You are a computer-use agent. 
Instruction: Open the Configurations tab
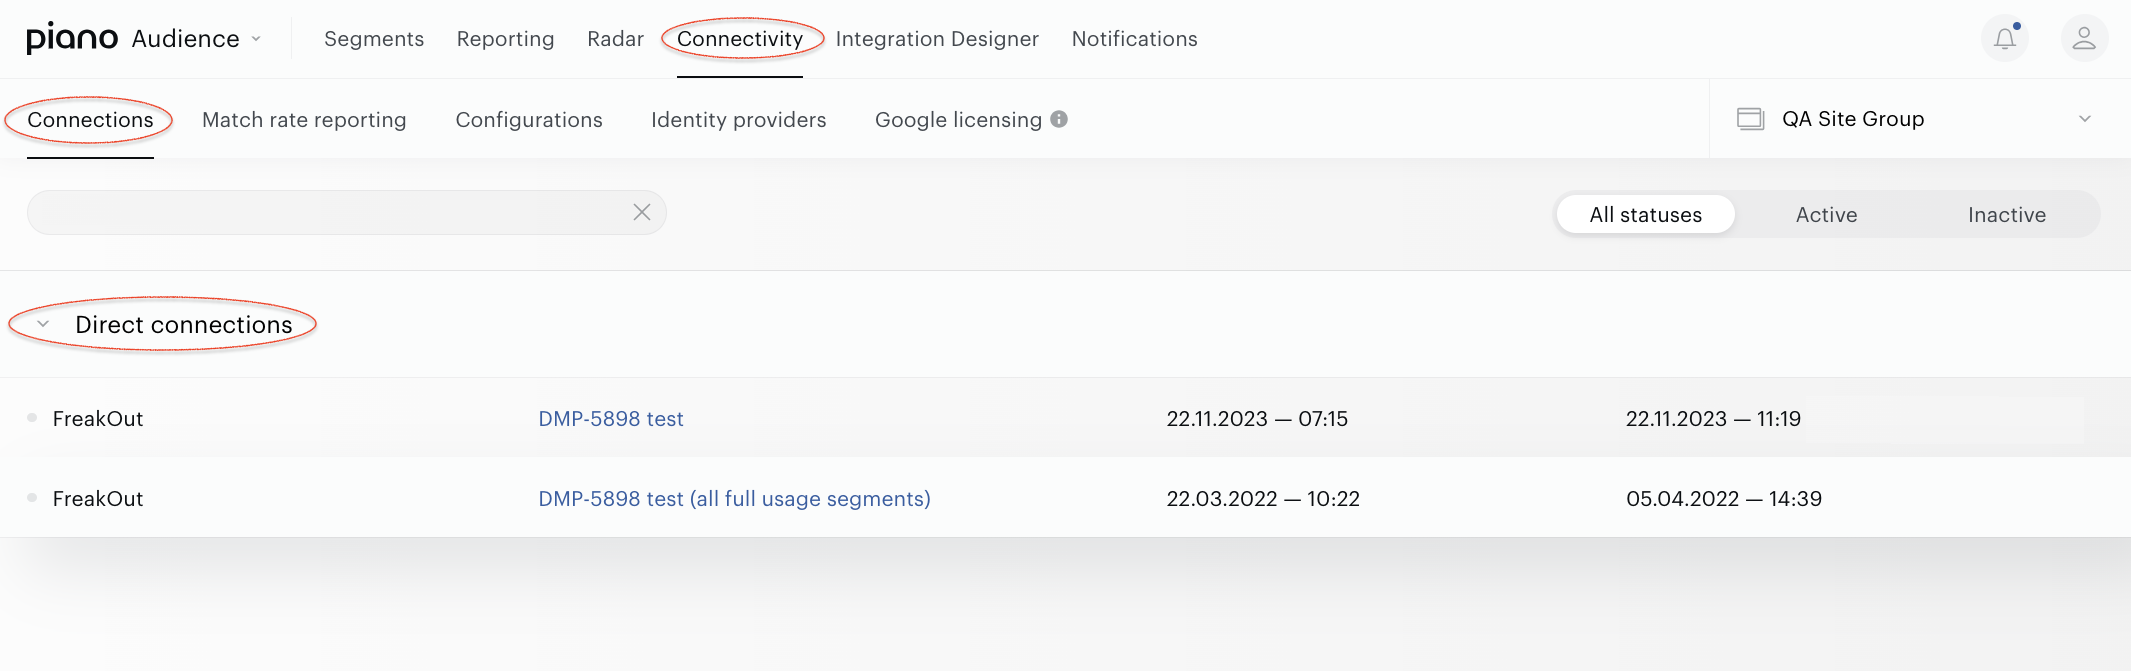coord(529,120)
